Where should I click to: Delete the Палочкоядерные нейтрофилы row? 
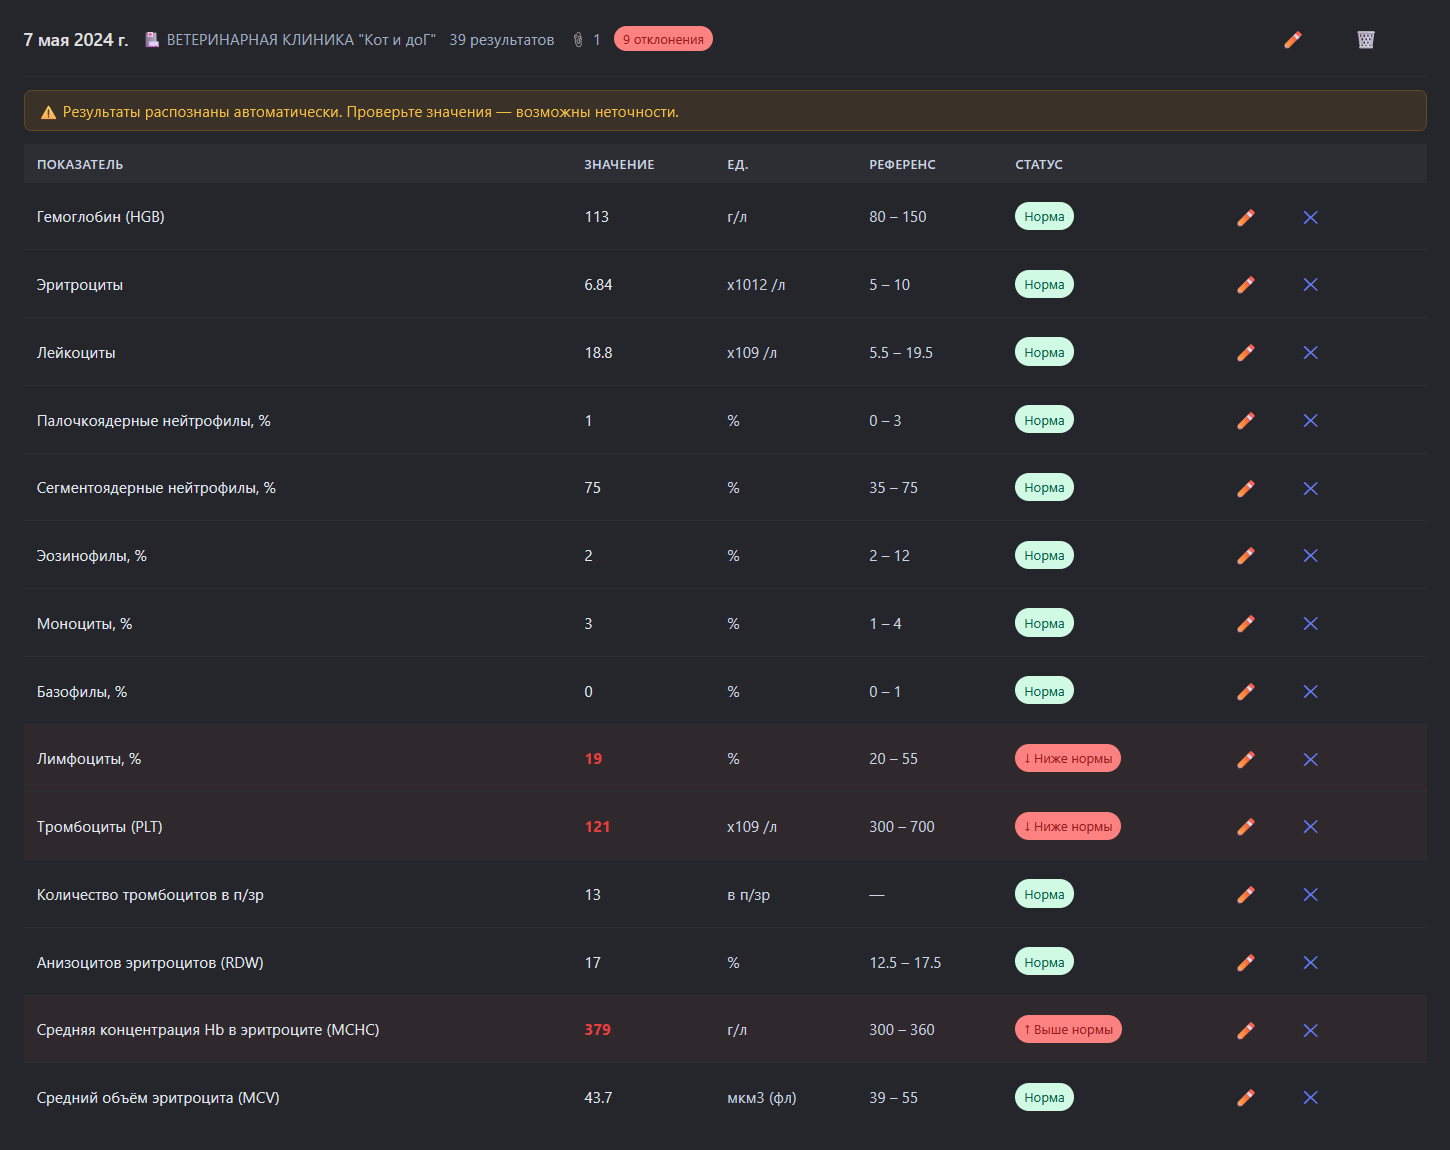click(1310, 421)
